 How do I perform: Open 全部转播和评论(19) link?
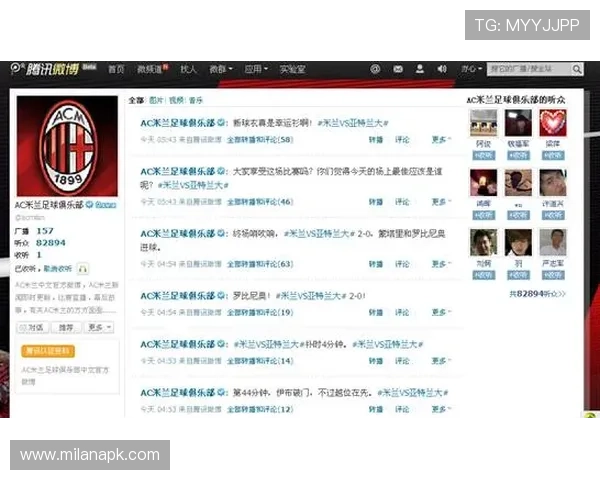pos(260,312)
